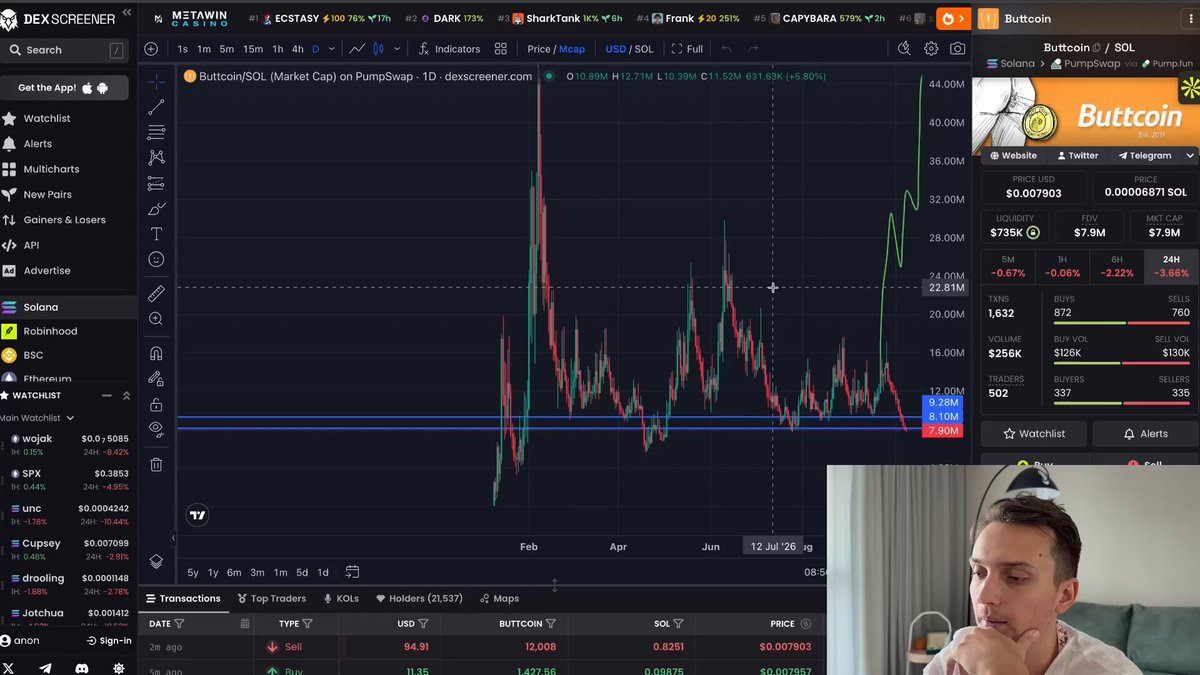Switch to the Top Traders tab
Image resolution: width=1200 pixels, height=675 pixels.
point(272,599)
